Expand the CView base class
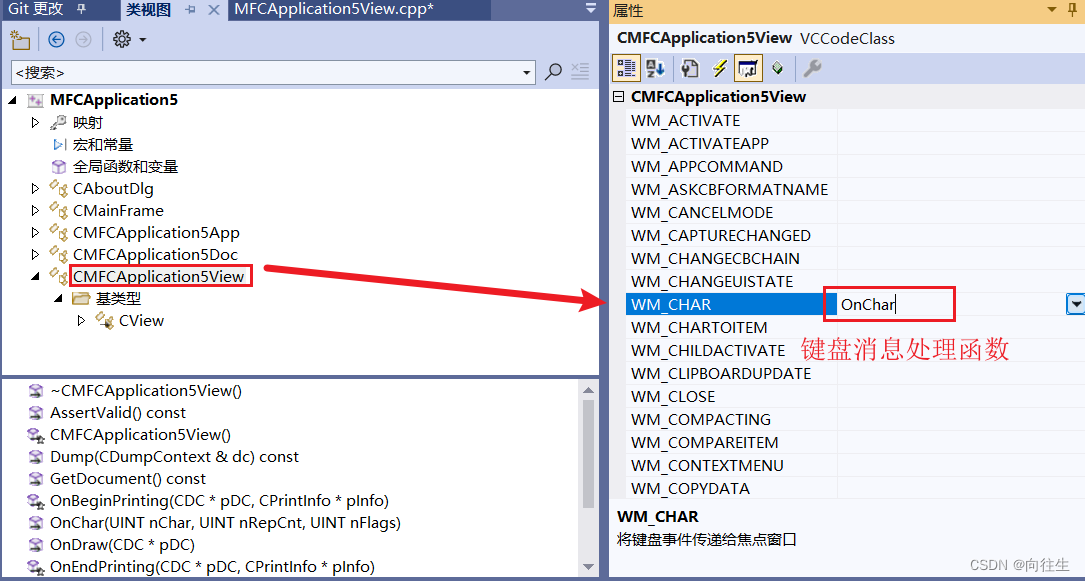1085x581 pixels. click(82, 320)
